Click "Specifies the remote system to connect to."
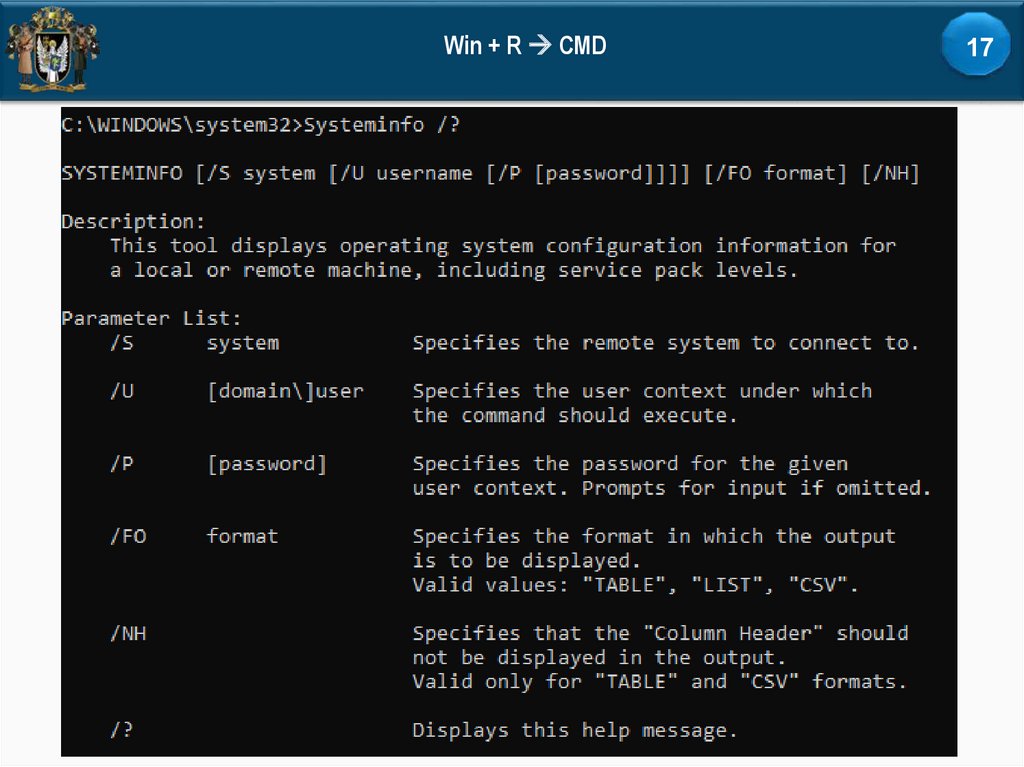This screenshot has width=1024, height=767. pos(665,343)
